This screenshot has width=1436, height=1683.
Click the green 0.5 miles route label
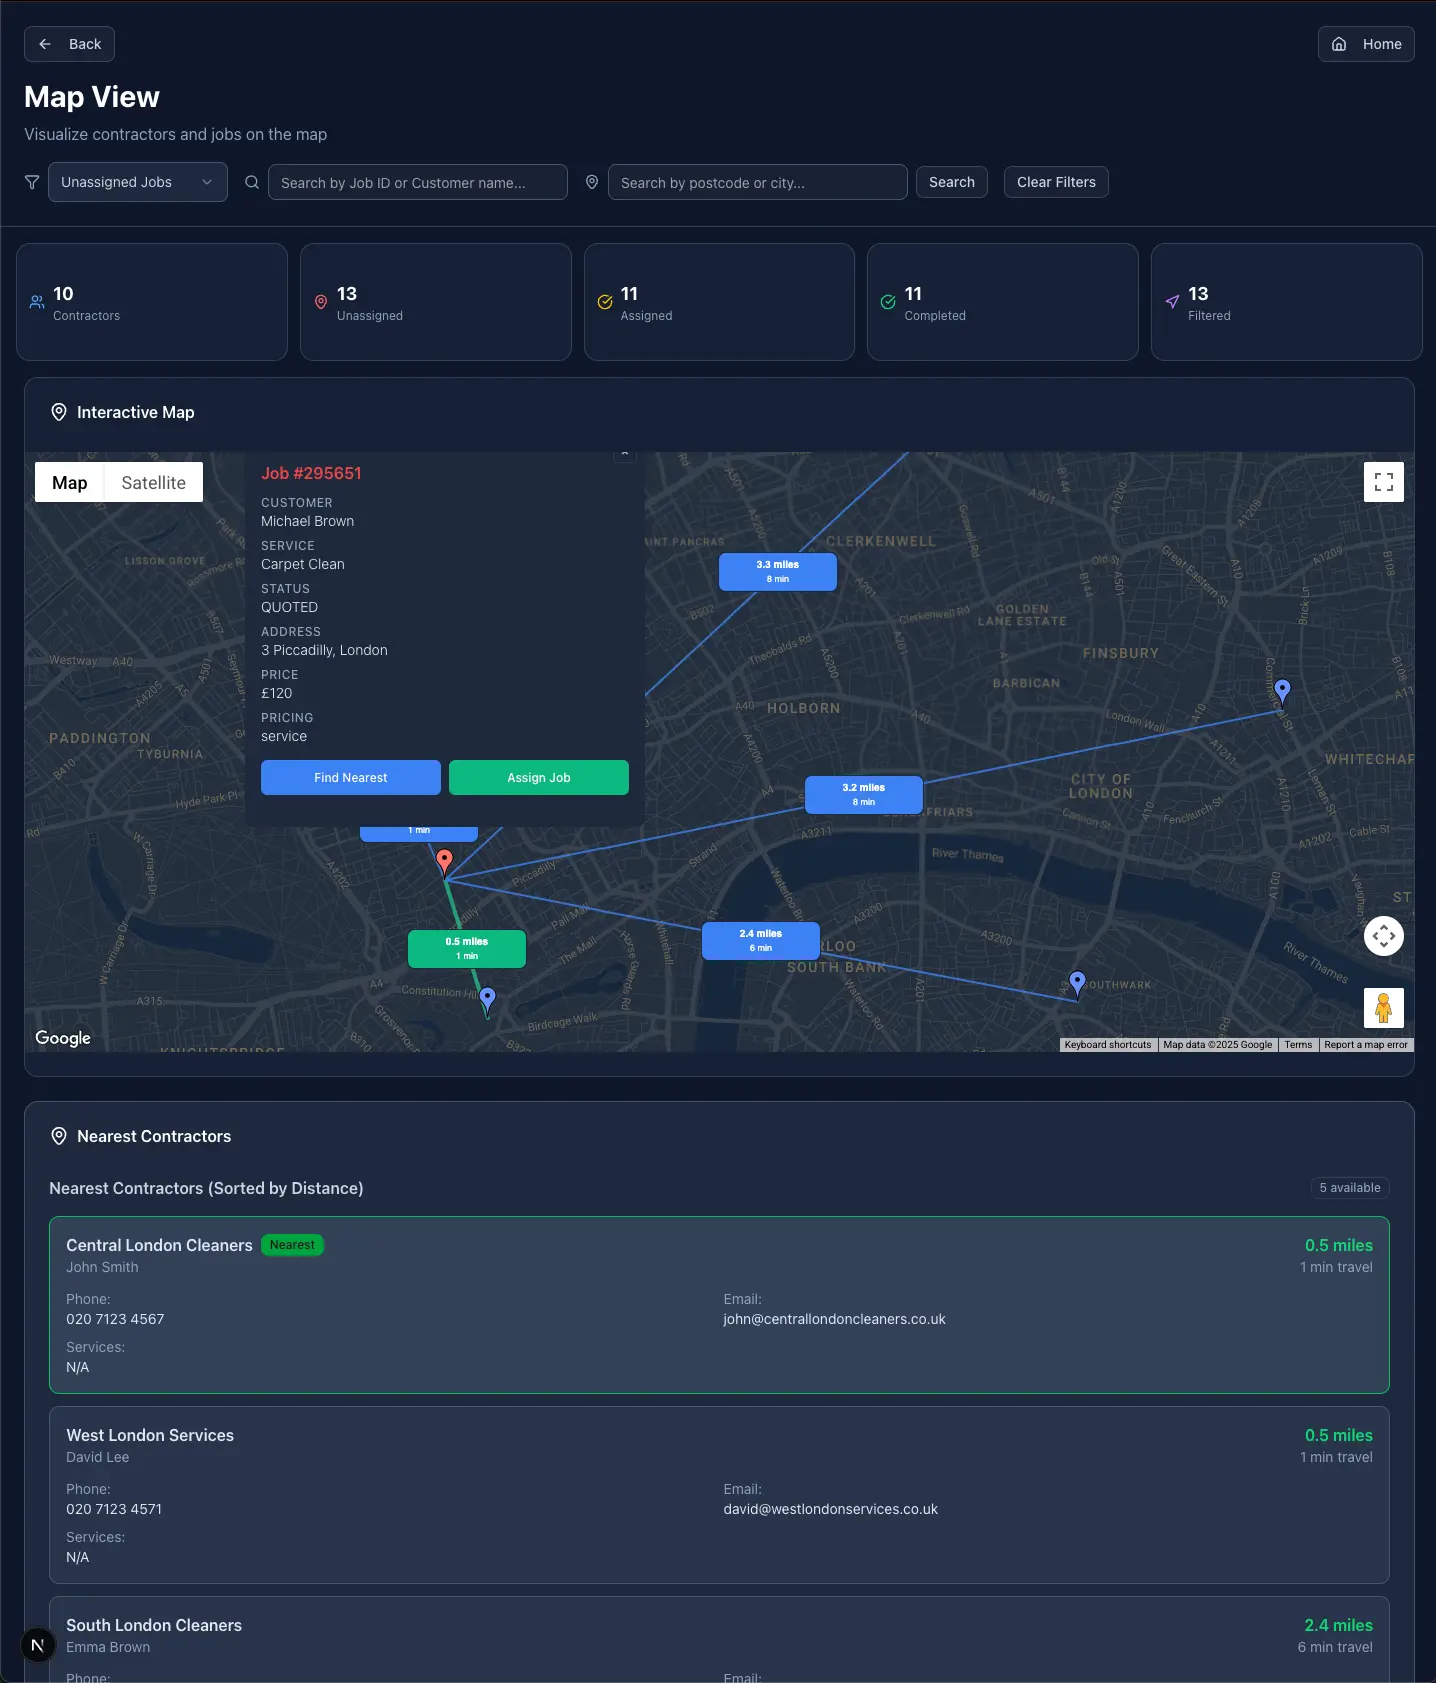467,949
